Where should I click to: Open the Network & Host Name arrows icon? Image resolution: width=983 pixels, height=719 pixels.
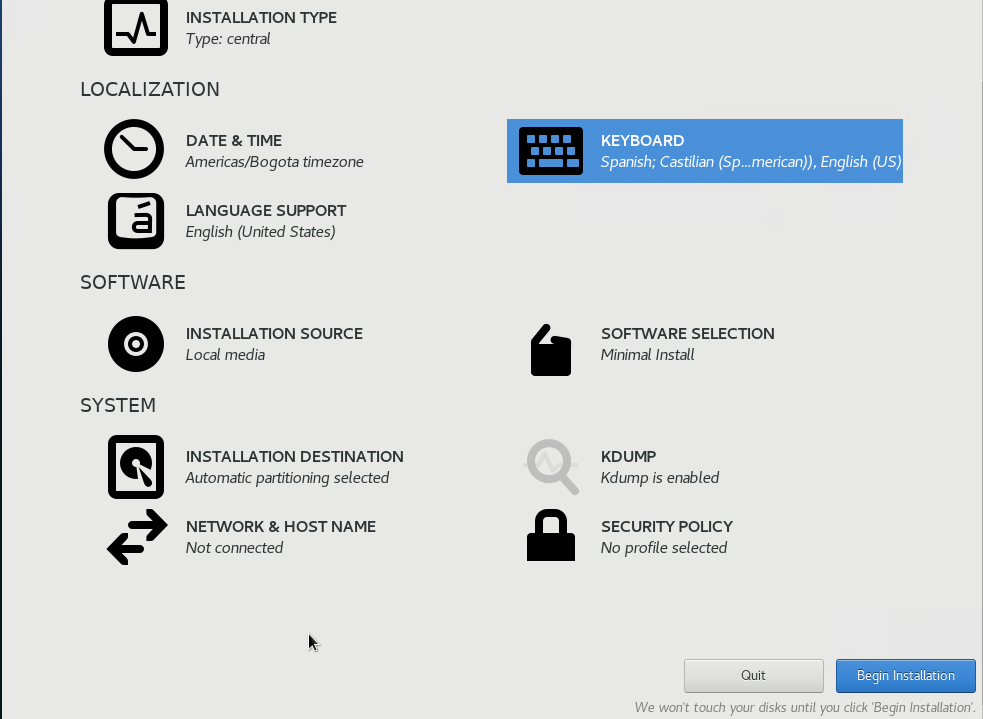pyautogui.click(x=137, y=537)
